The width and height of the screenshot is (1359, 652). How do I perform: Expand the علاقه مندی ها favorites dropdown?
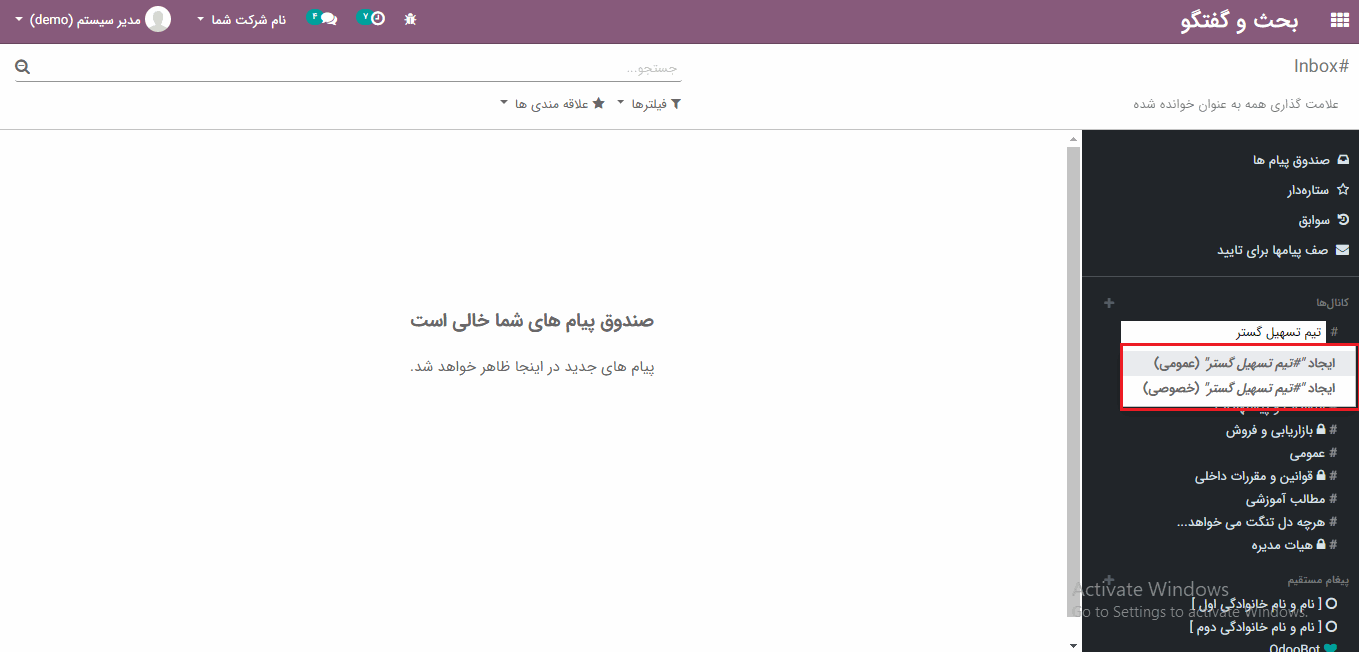[x=553, y=104]
